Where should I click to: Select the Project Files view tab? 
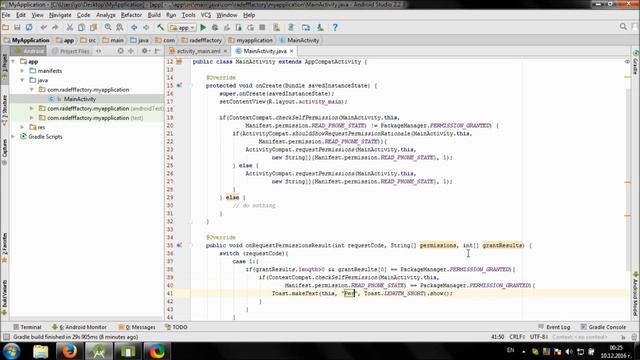tap(70, 51)
